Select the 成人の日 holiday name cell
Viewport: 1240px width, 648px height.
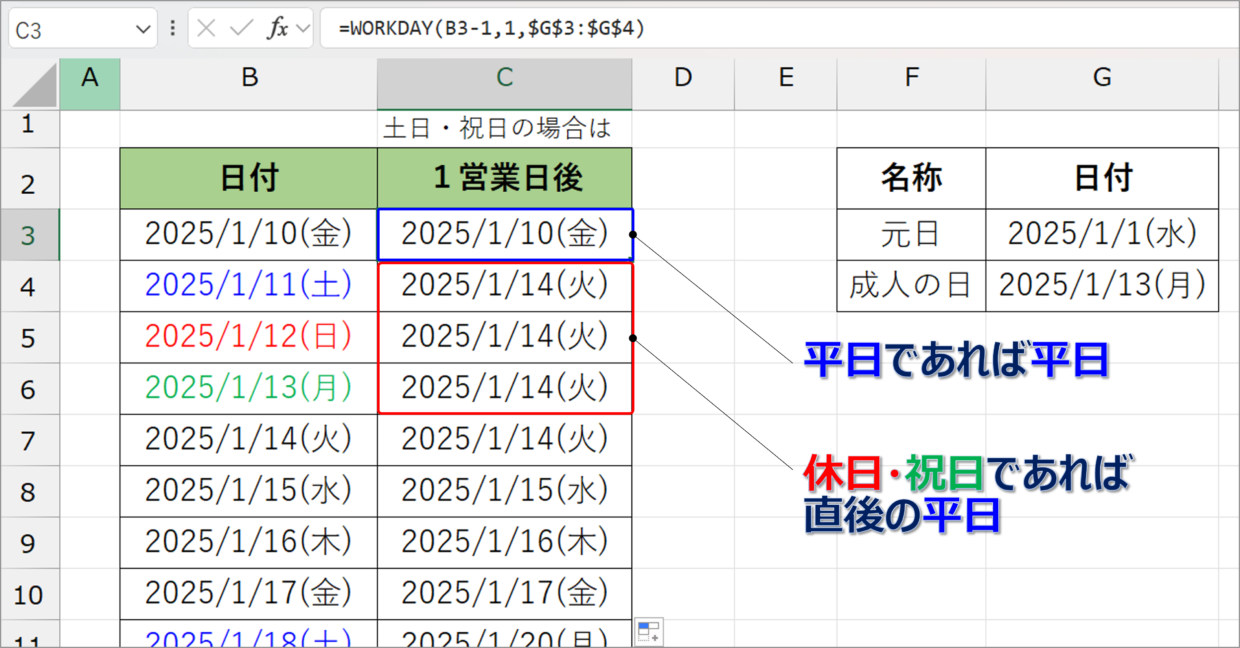910,286
